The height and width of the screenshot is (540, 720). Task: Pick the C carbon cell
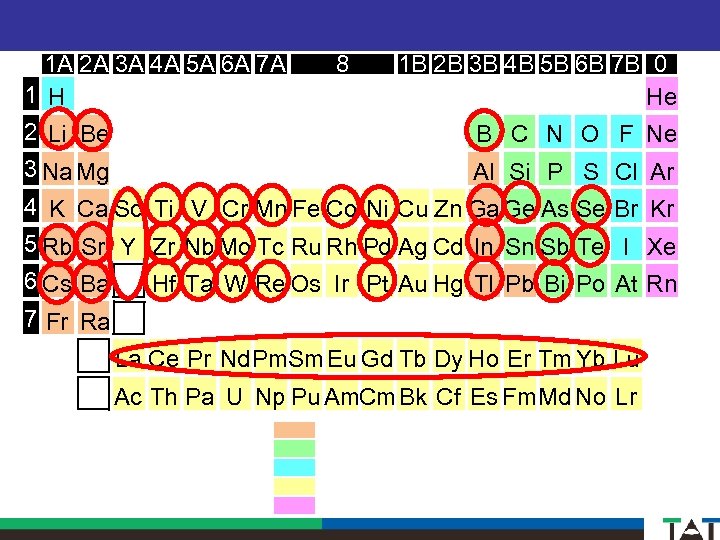[x=519, y=131]
